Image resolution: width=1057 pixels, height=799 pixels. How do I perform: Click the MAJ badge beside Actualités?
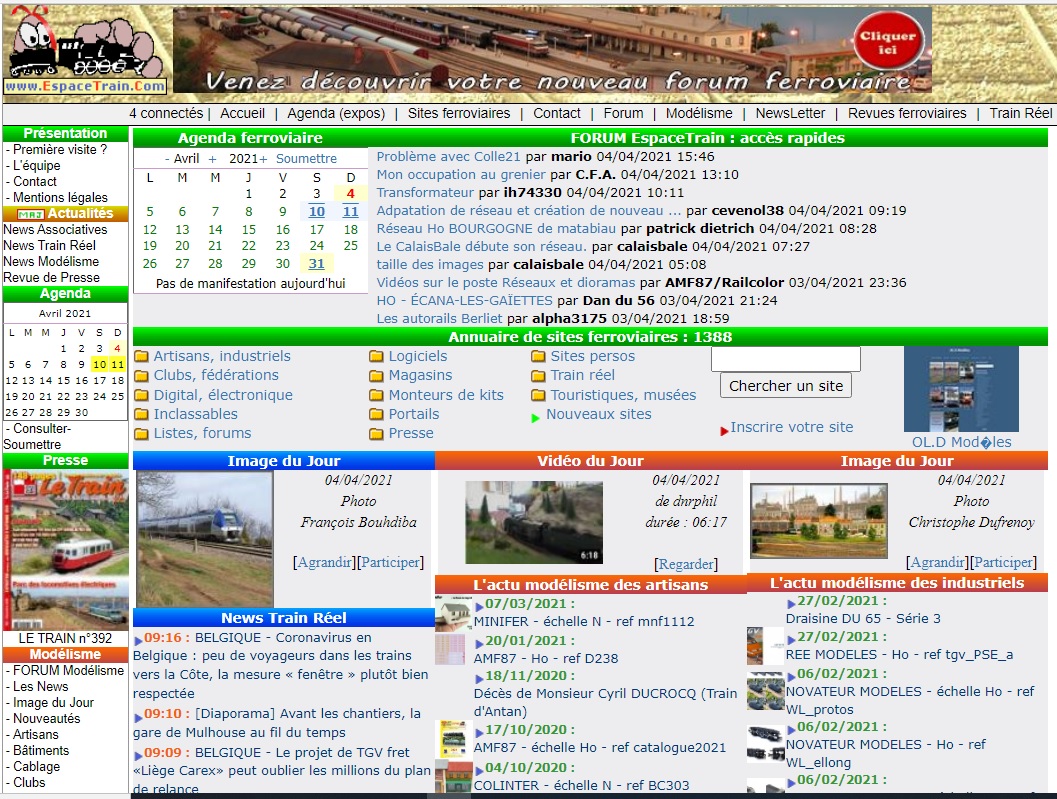click(31, 214)
